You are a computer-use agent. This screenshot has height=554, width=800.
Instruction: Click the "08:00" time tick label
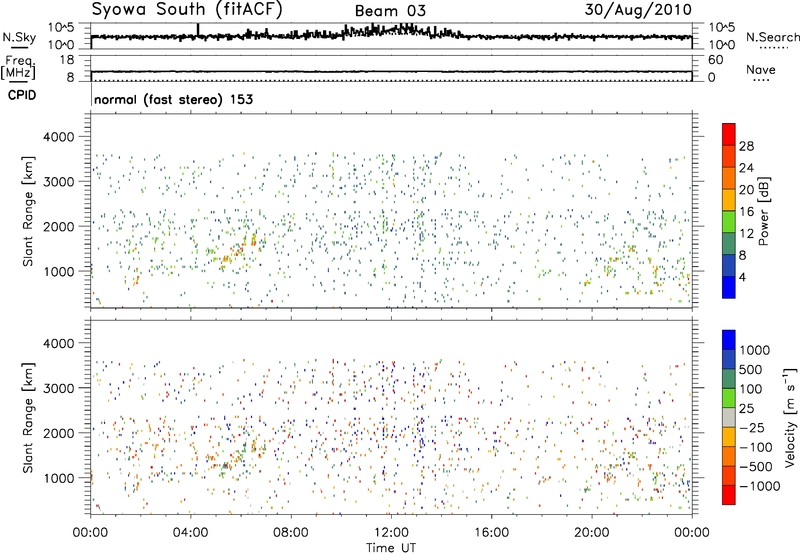[291, 533]
